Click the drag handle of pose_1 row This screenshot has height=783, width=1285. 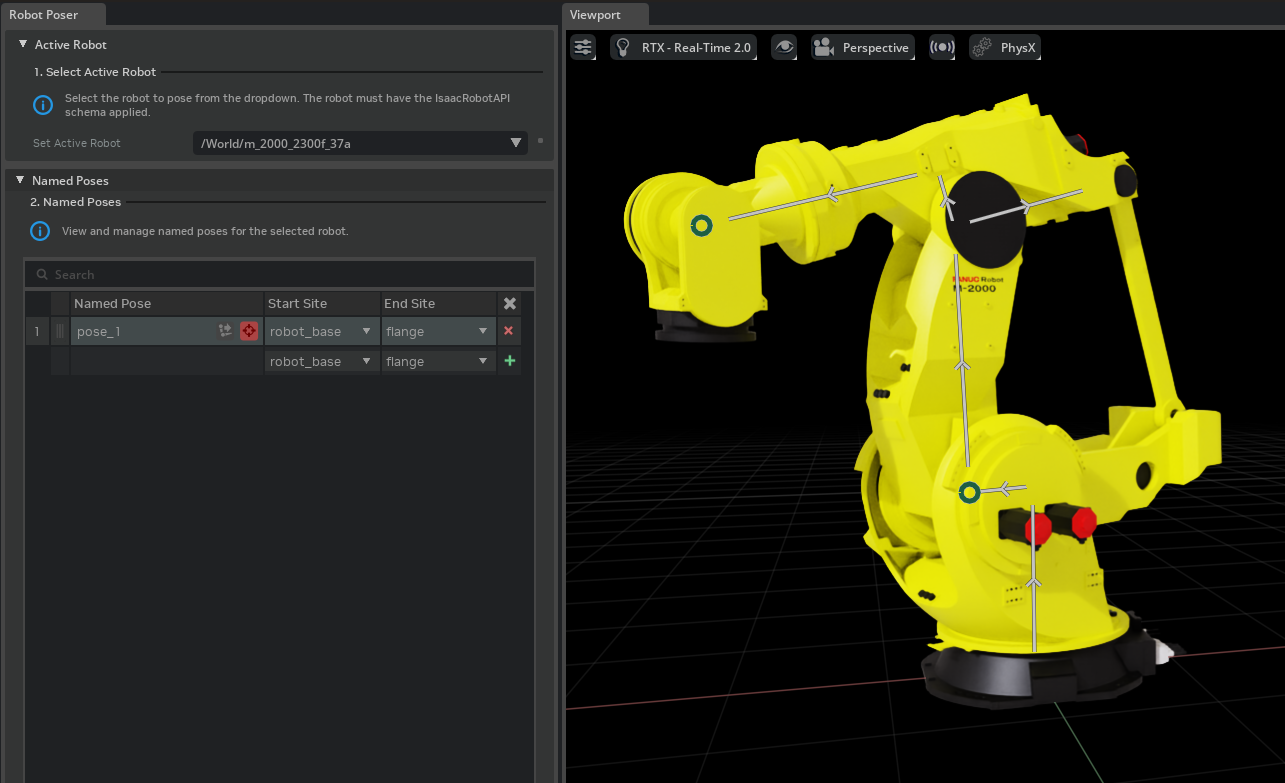60,331
